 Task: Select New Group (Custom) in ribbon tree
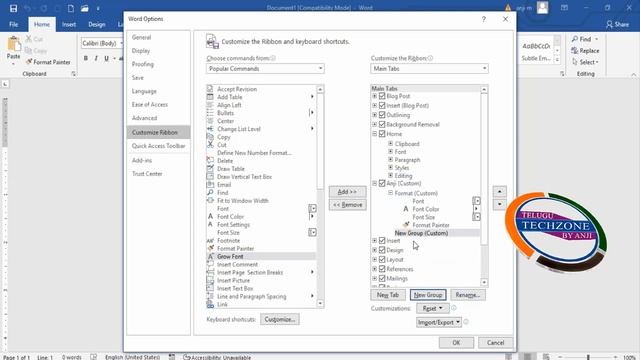[421, 233]
